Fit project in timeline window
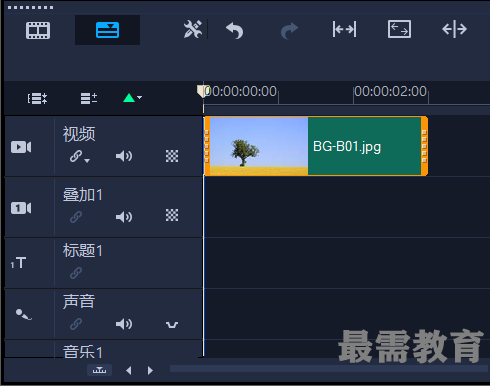The width and height of the screenshot is (490, 386). pos(399,29)
